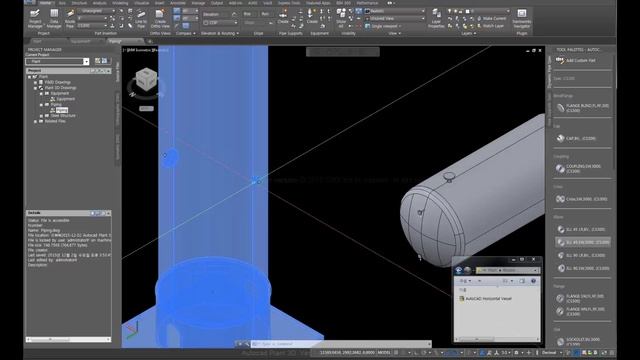Switch to the Structure ribbon tab

coord(80,3)
